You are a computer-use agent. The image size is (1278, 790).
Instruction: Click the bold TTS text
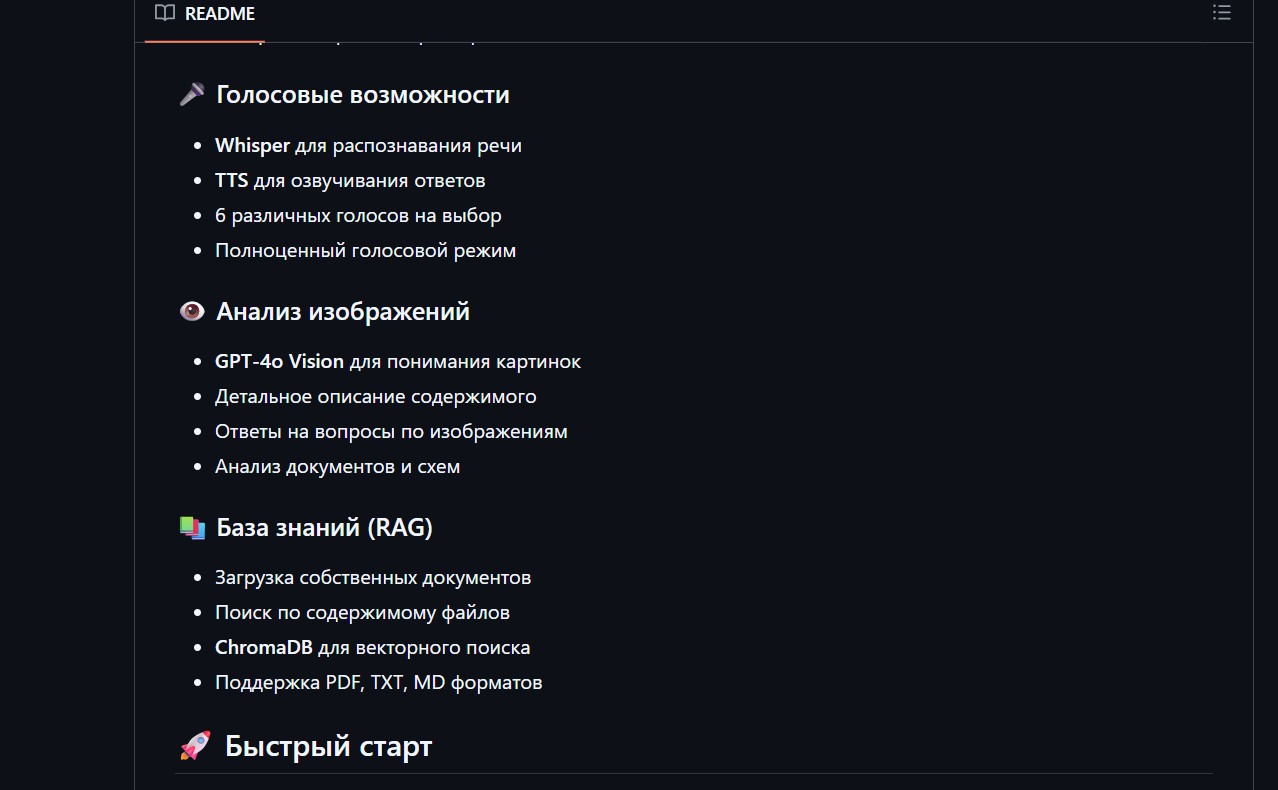point(231,181)
